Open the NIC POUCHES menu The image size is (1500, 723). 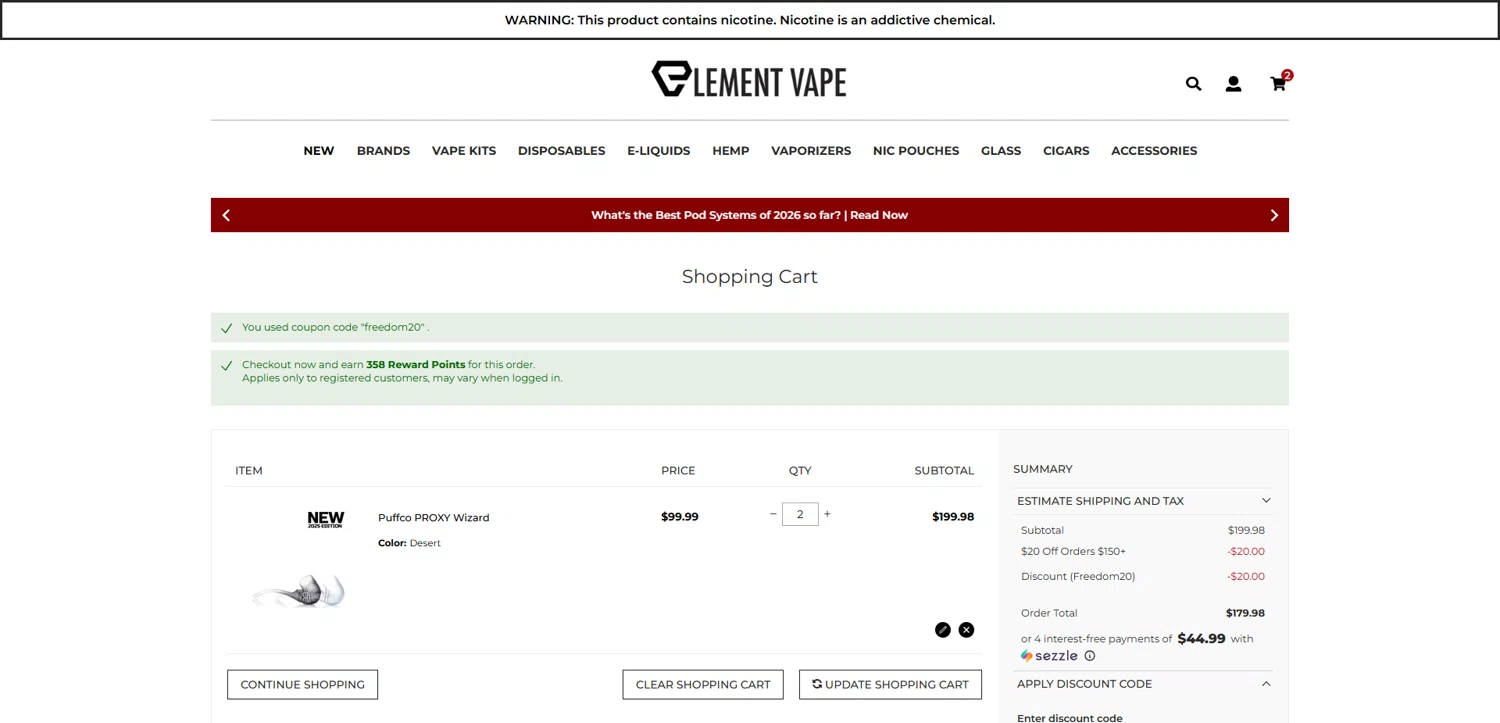coord(916,151)
